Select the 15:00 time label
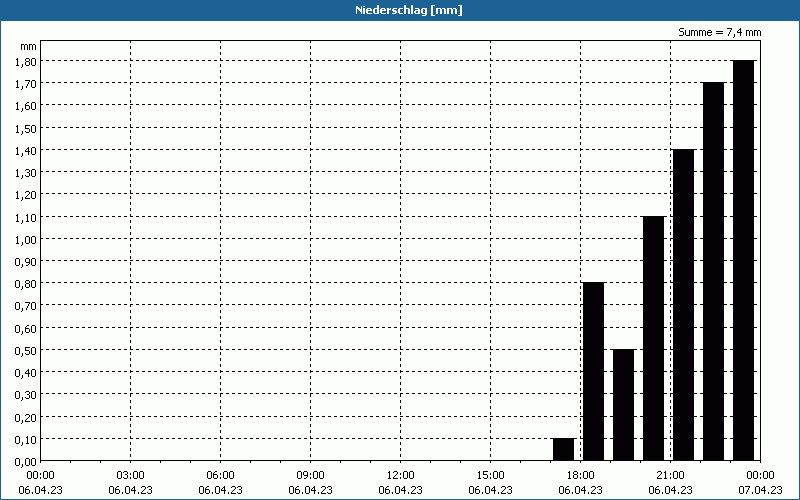The image size is (800, 500). pyautogui.click(x=490, y=476)
